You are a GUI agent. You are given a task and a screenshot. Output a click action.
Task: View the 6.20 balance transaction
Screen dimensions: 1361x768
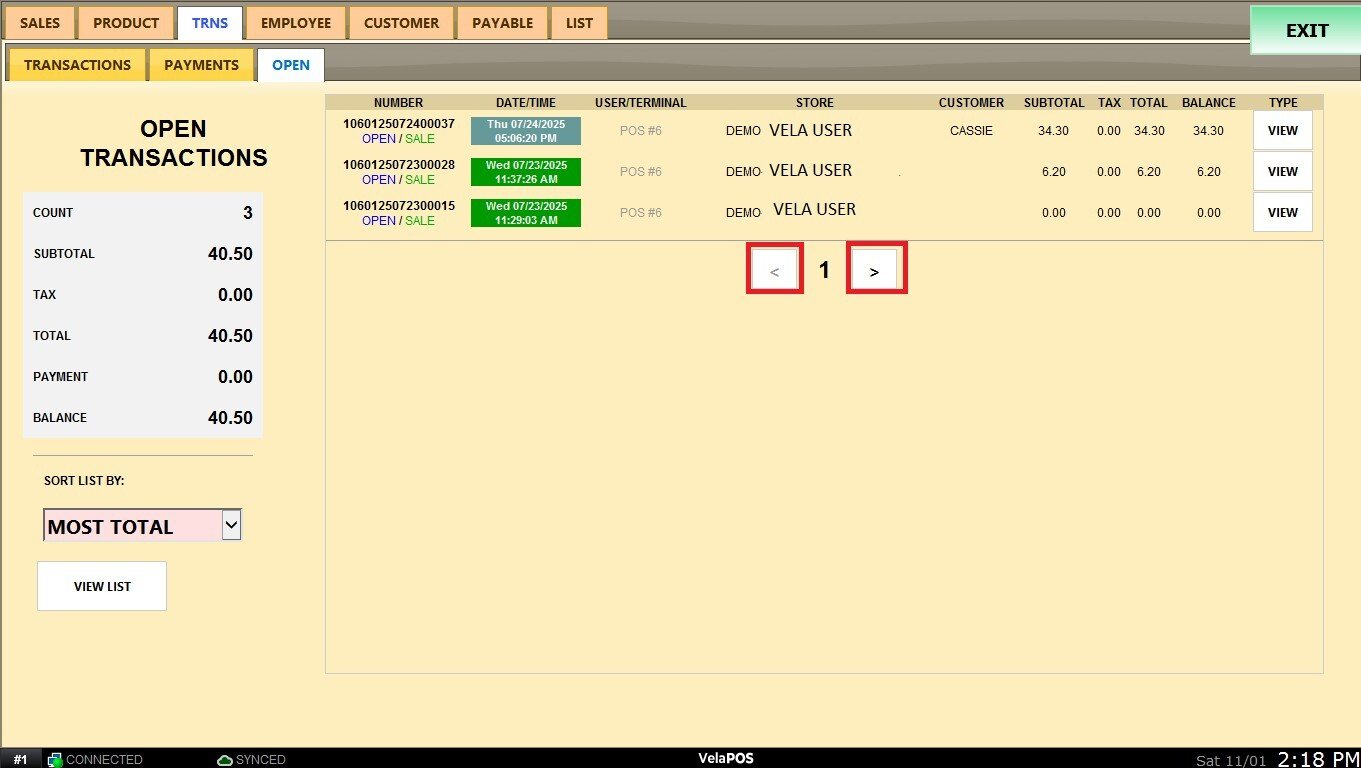[1282, 172]
